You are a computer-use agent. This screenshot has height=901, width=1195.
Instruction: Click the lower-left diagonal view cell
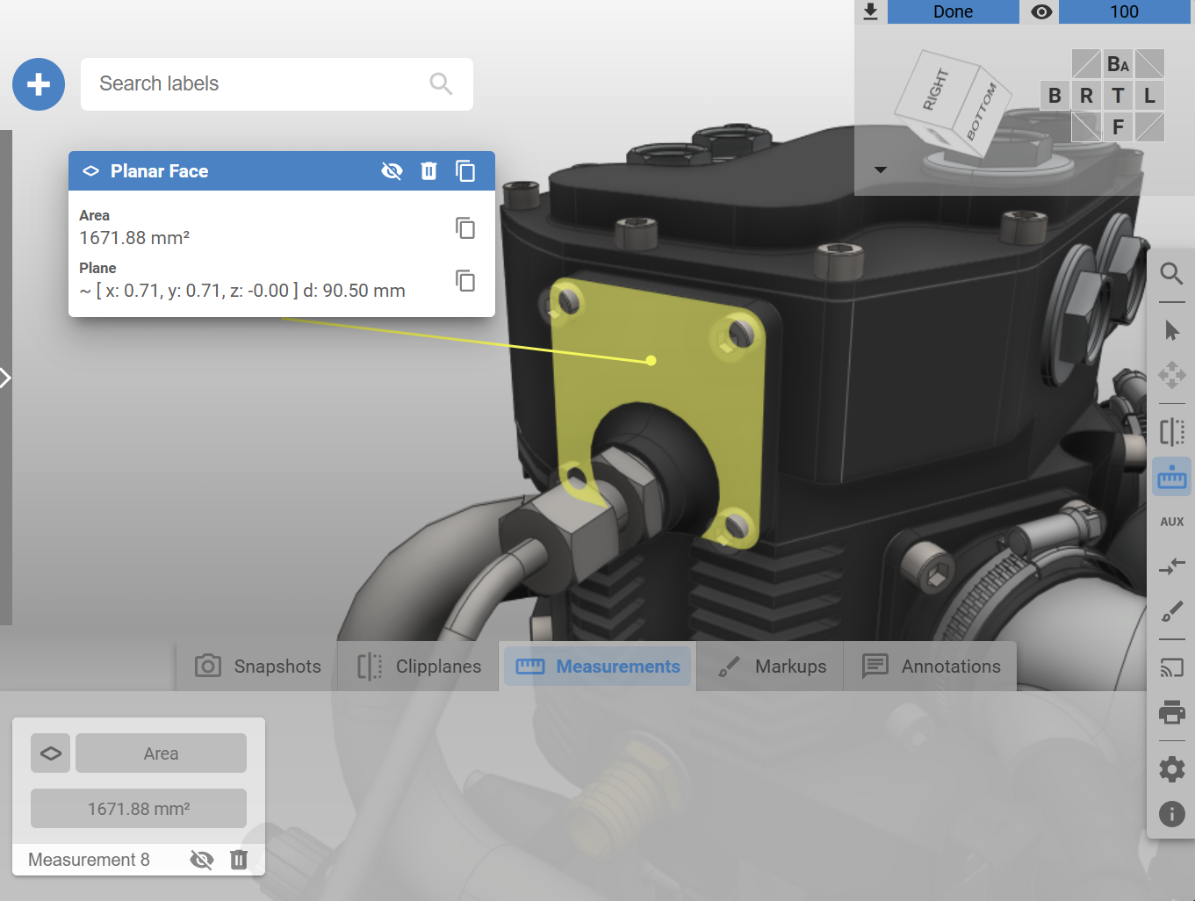tap(1086, 127)
